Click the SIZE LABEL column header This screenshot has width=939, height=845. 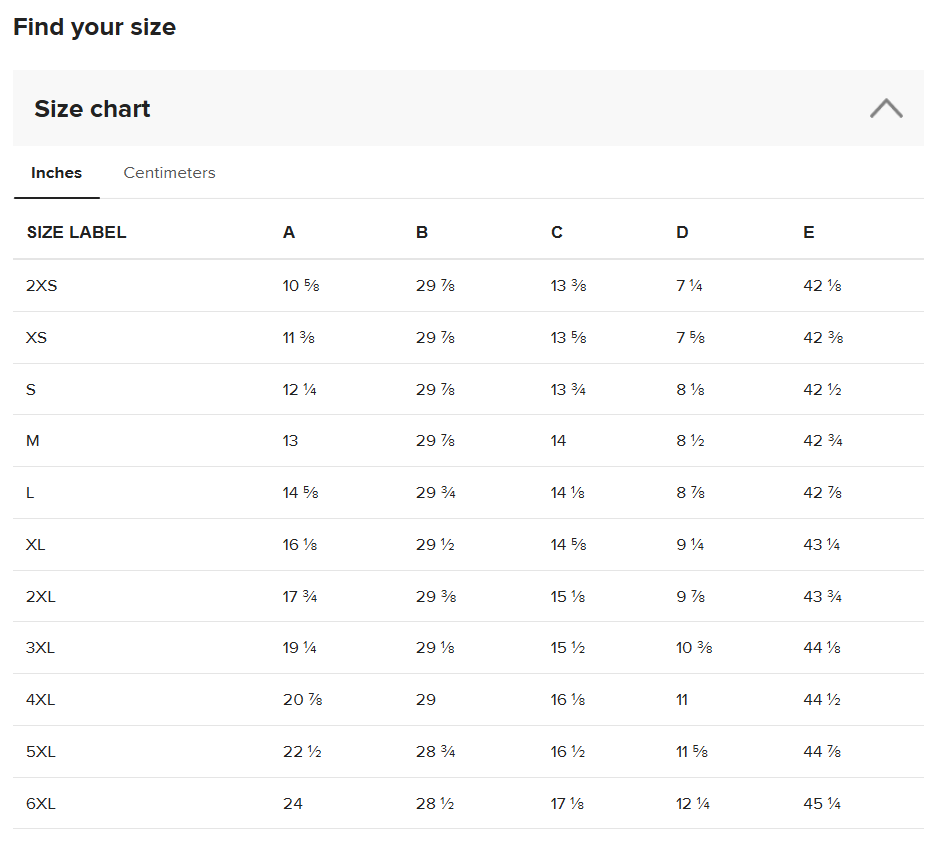tap(76, 233)
